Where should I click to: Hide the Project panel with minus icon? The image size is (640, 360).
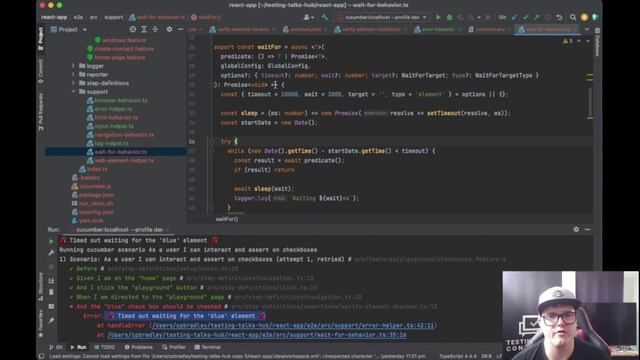pyautogui.click(x=180, y=29)
